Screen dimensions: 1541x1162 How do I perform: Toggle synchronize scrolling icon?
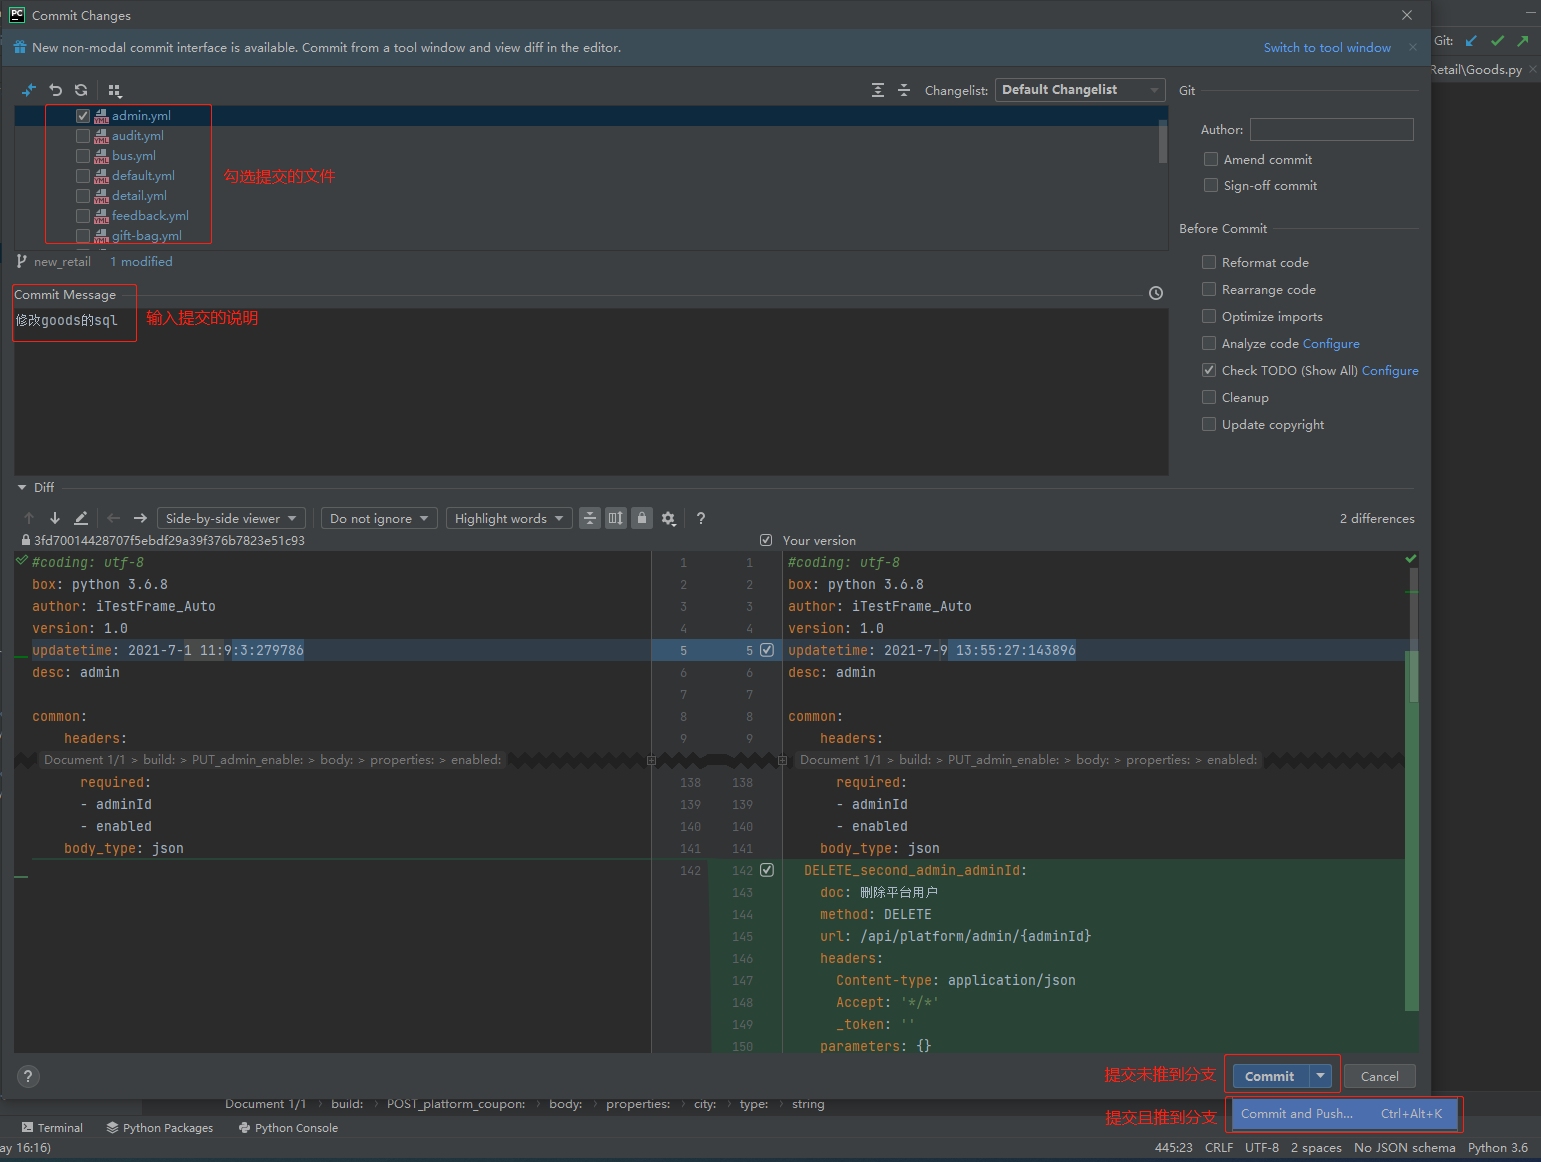(616, 518)
